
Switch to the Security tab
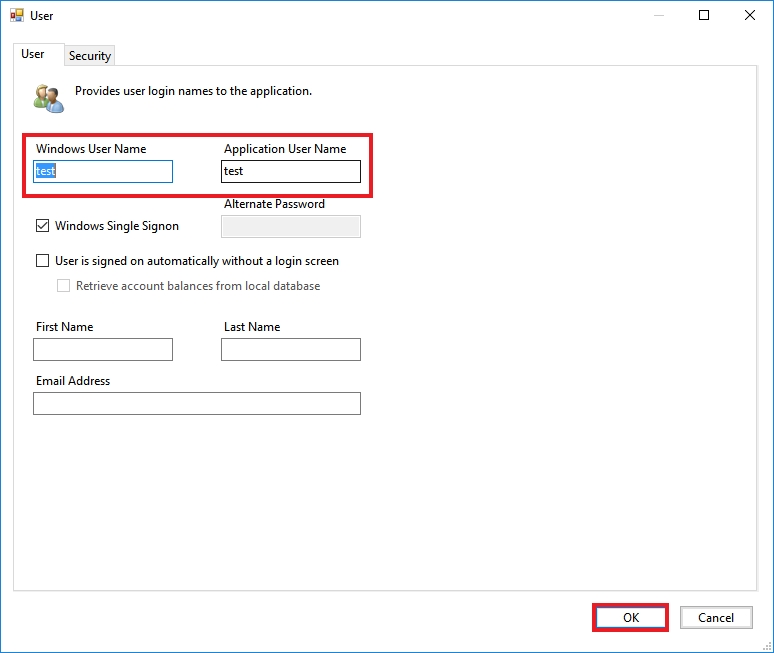coord(90,56)
